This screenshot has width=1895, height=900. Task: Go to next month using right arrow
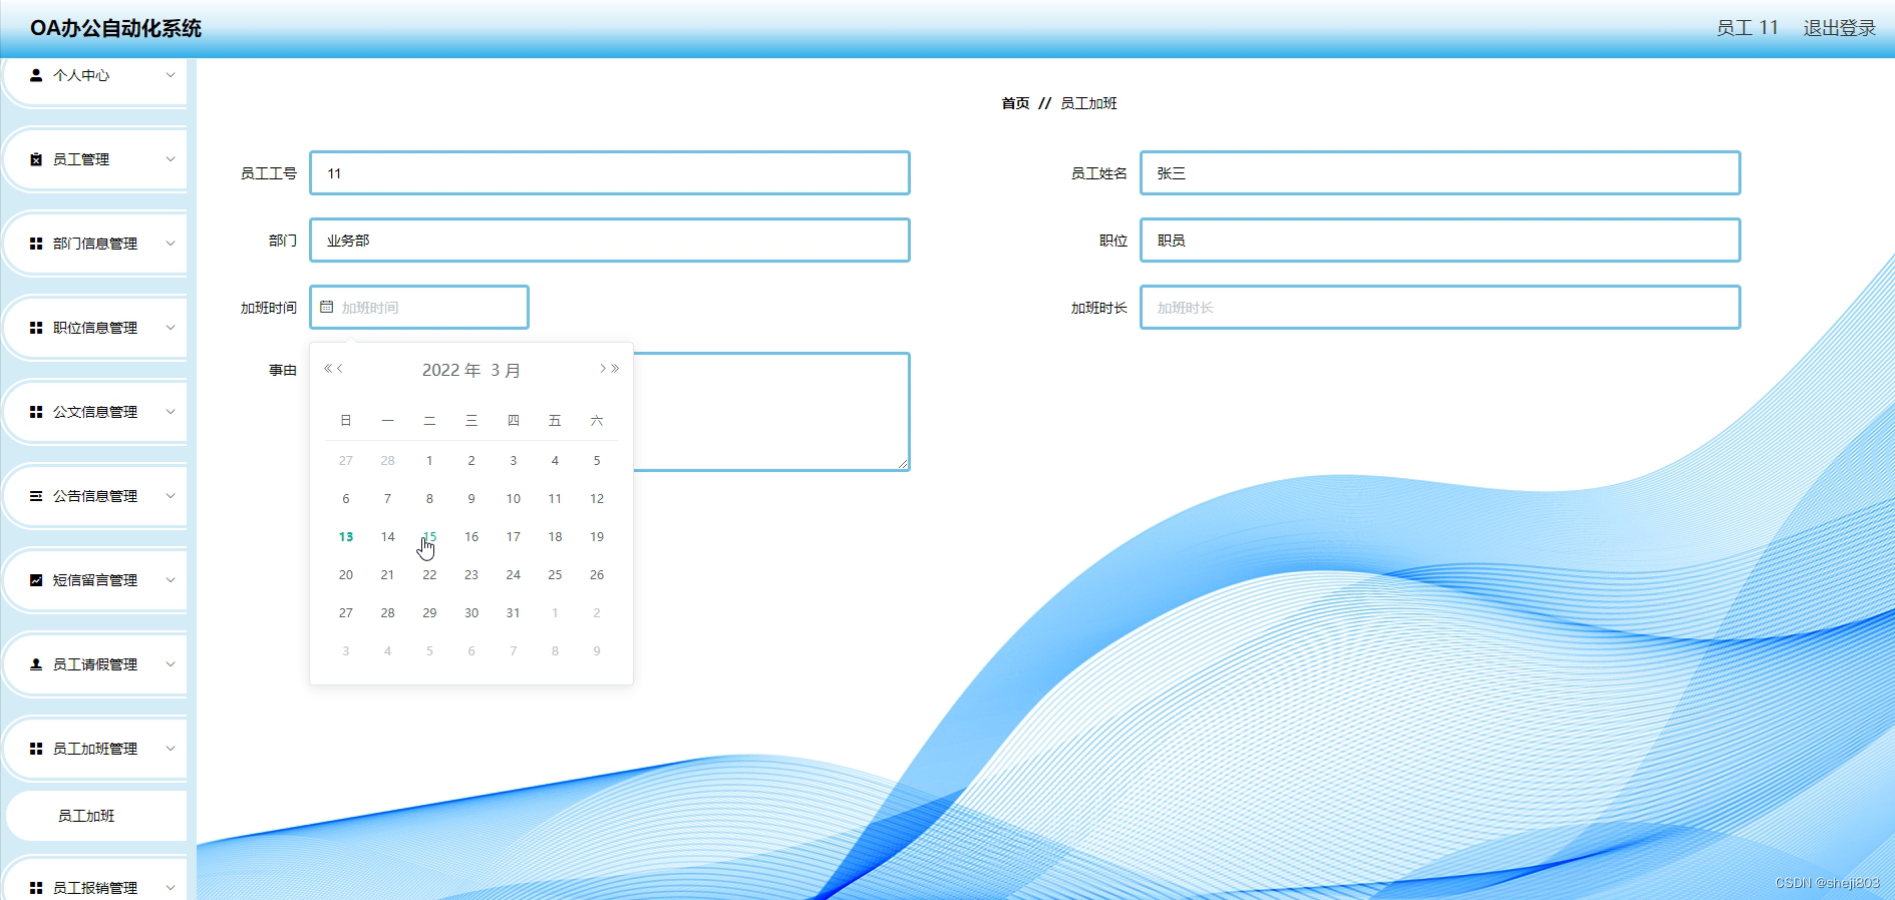tap(601, 369)
